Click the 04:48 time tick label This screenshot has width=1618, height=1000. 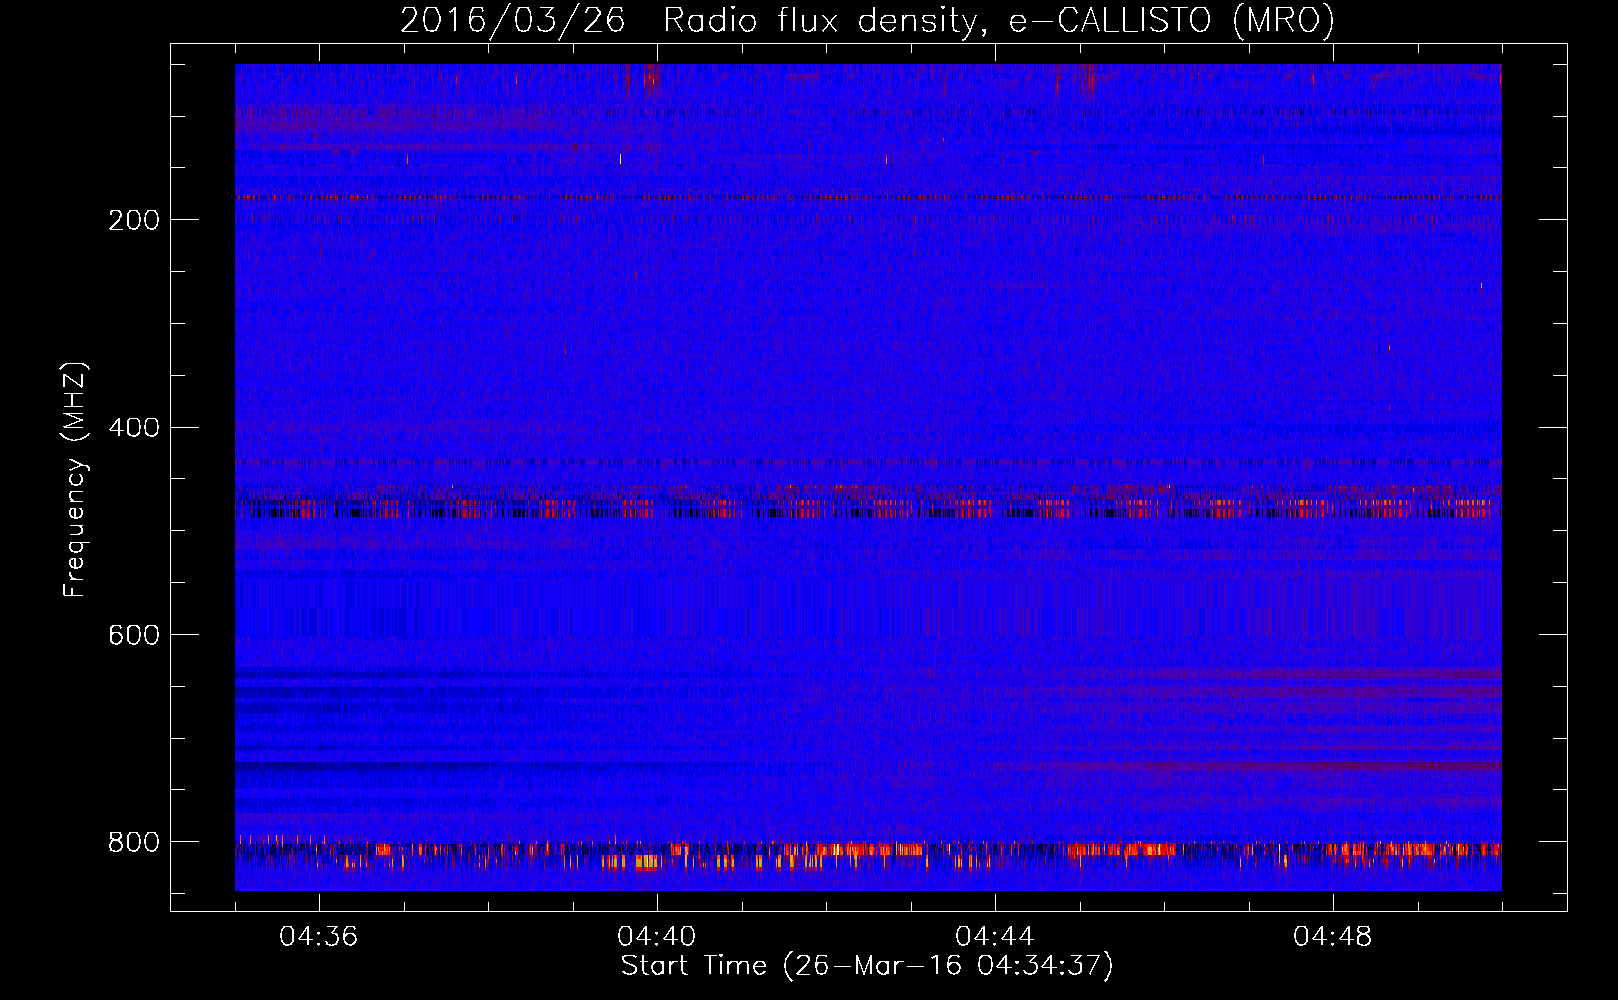[1333, 937]
